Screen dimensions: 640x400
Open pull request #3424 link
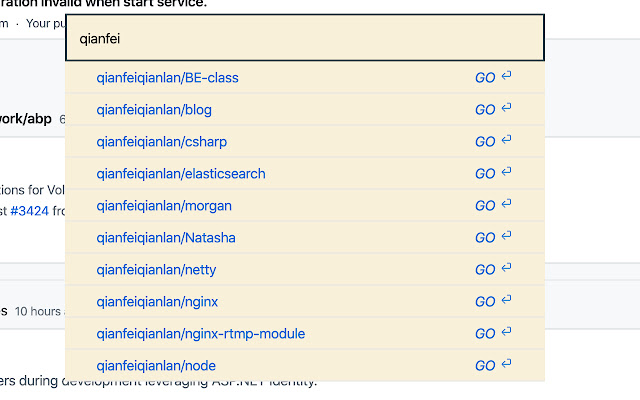click(x=29, y=211)
